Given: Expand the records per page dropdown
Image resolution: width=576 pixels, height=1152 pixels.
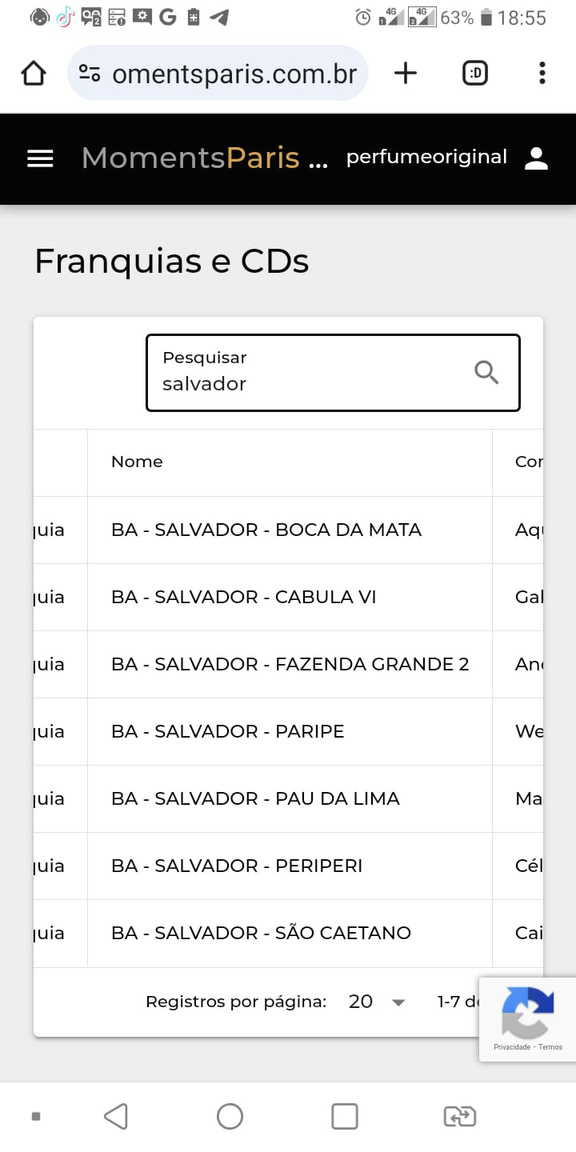Looking at the screenshot, I should [377, 1001].
